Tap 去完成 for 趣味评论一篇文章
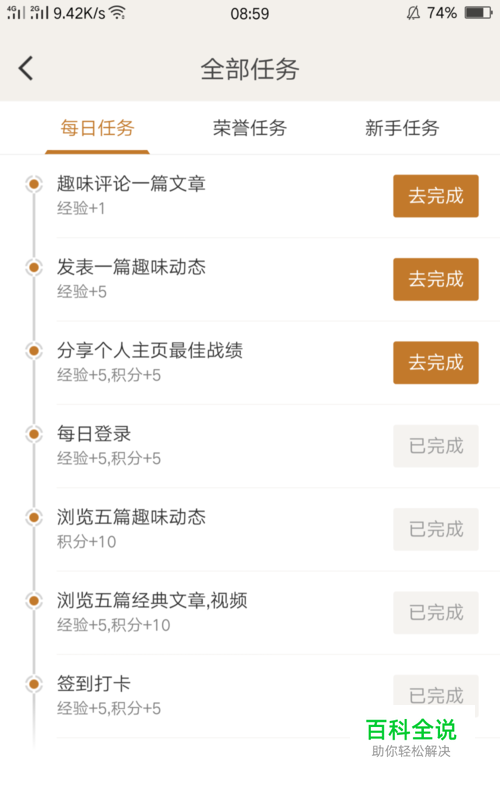The height and width of the screenshot is (790, 500). (435, 196)
